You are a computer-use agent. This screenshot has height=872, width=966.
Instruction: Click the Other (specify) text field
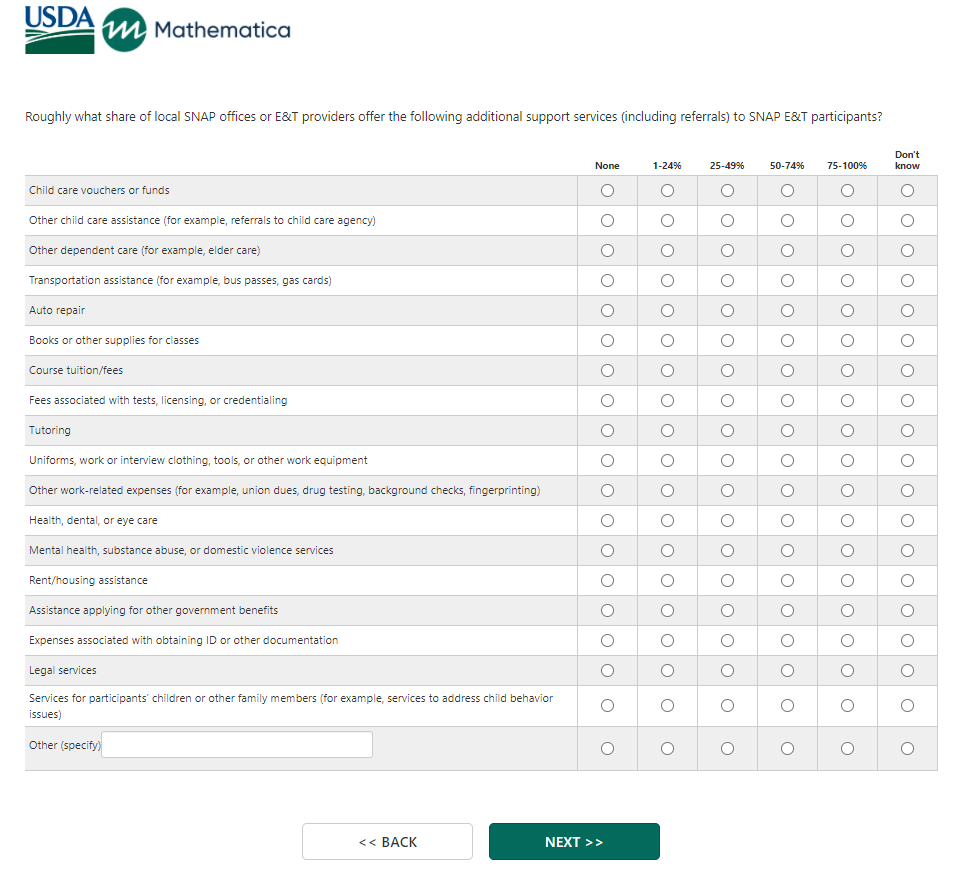click(237, 744)
